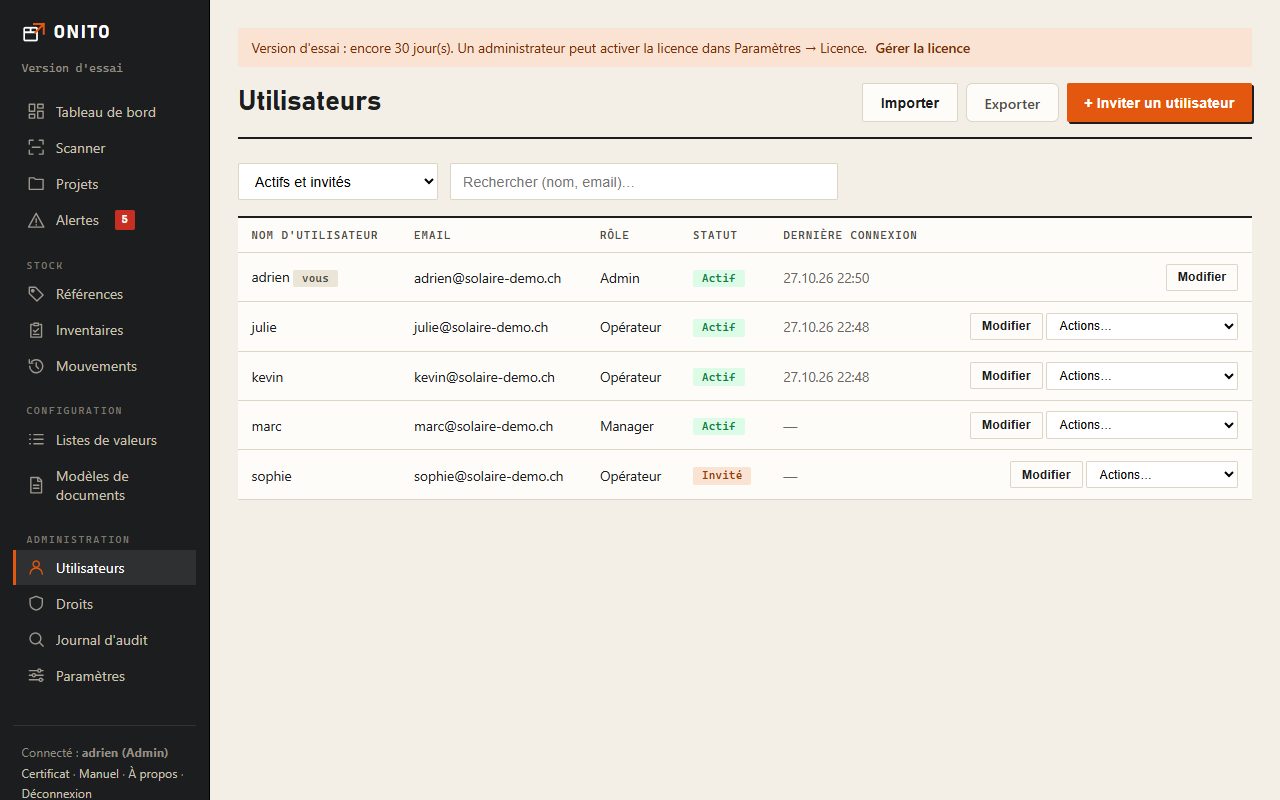Click the Manager role cell for marc
Screen dimensions: 1280x800
point(627,426)
